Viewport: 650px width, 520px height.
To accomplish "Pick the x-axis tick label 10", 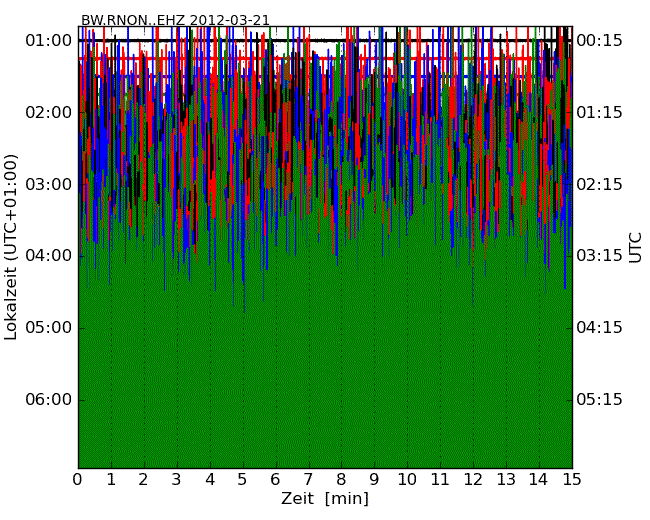I will (407, 480).
